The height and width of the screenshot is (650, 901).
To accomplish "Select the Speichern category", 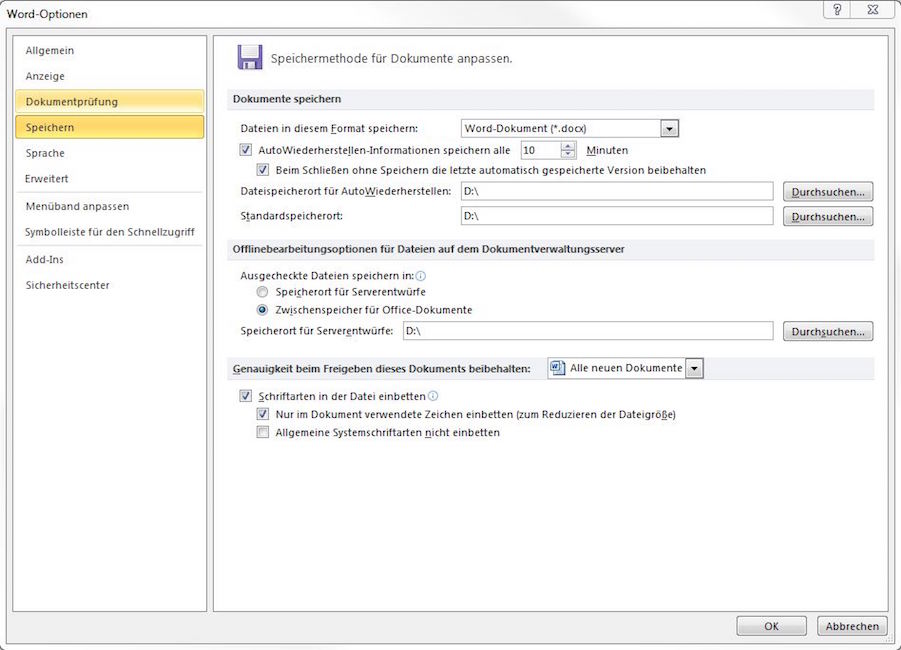I will (109, 127).
